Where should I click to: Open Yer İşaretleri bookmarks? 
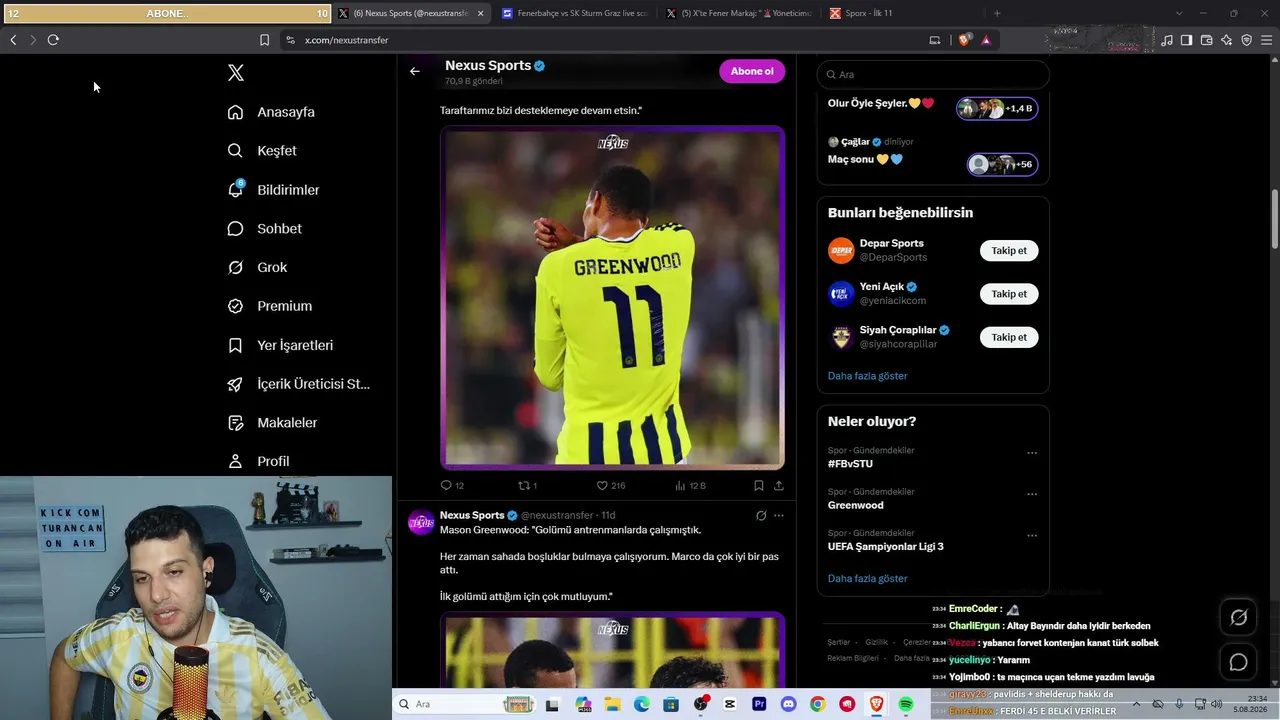[280, 345]
